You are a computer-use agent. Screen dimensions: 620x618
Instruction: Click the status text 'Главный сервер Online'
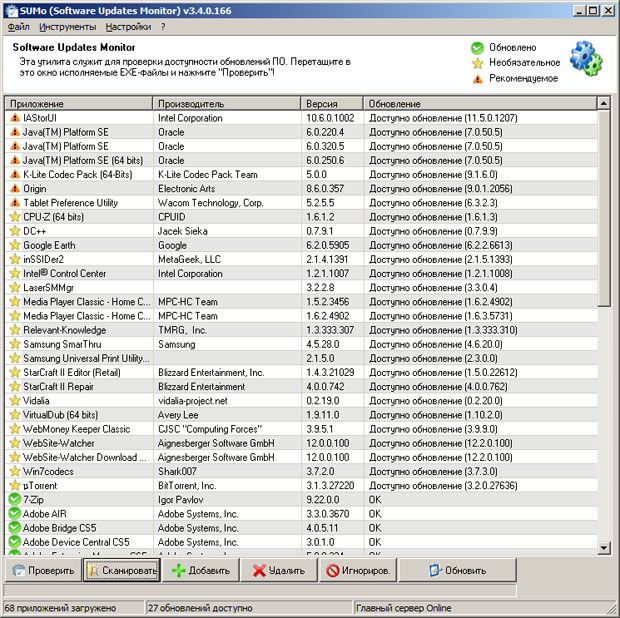403,608
